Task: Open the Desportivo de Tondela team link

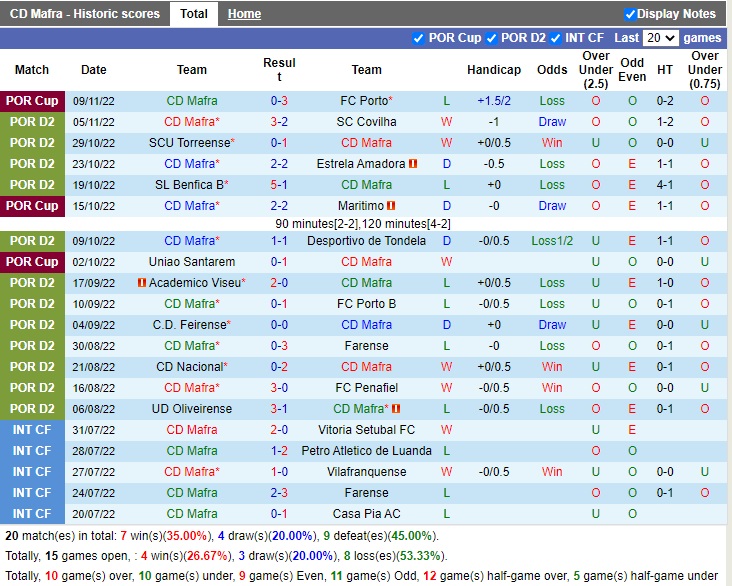Action: coord(366,241)
